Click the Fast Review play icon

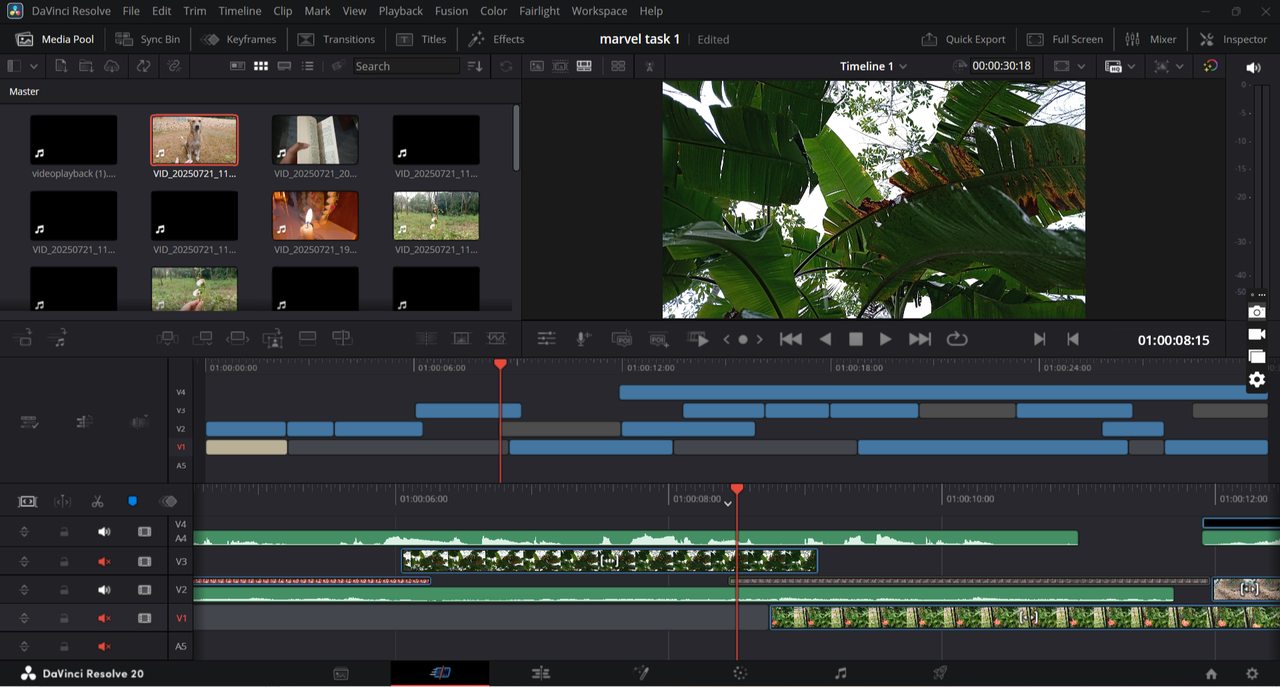pyautogui.click(x=699, y=339)
